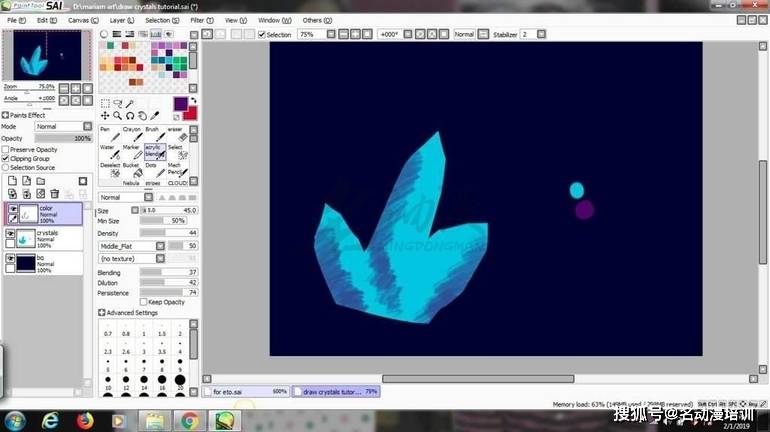Uncheck the Clipping Group option
This screenshot has height=432, width=770.
(5, 158)
